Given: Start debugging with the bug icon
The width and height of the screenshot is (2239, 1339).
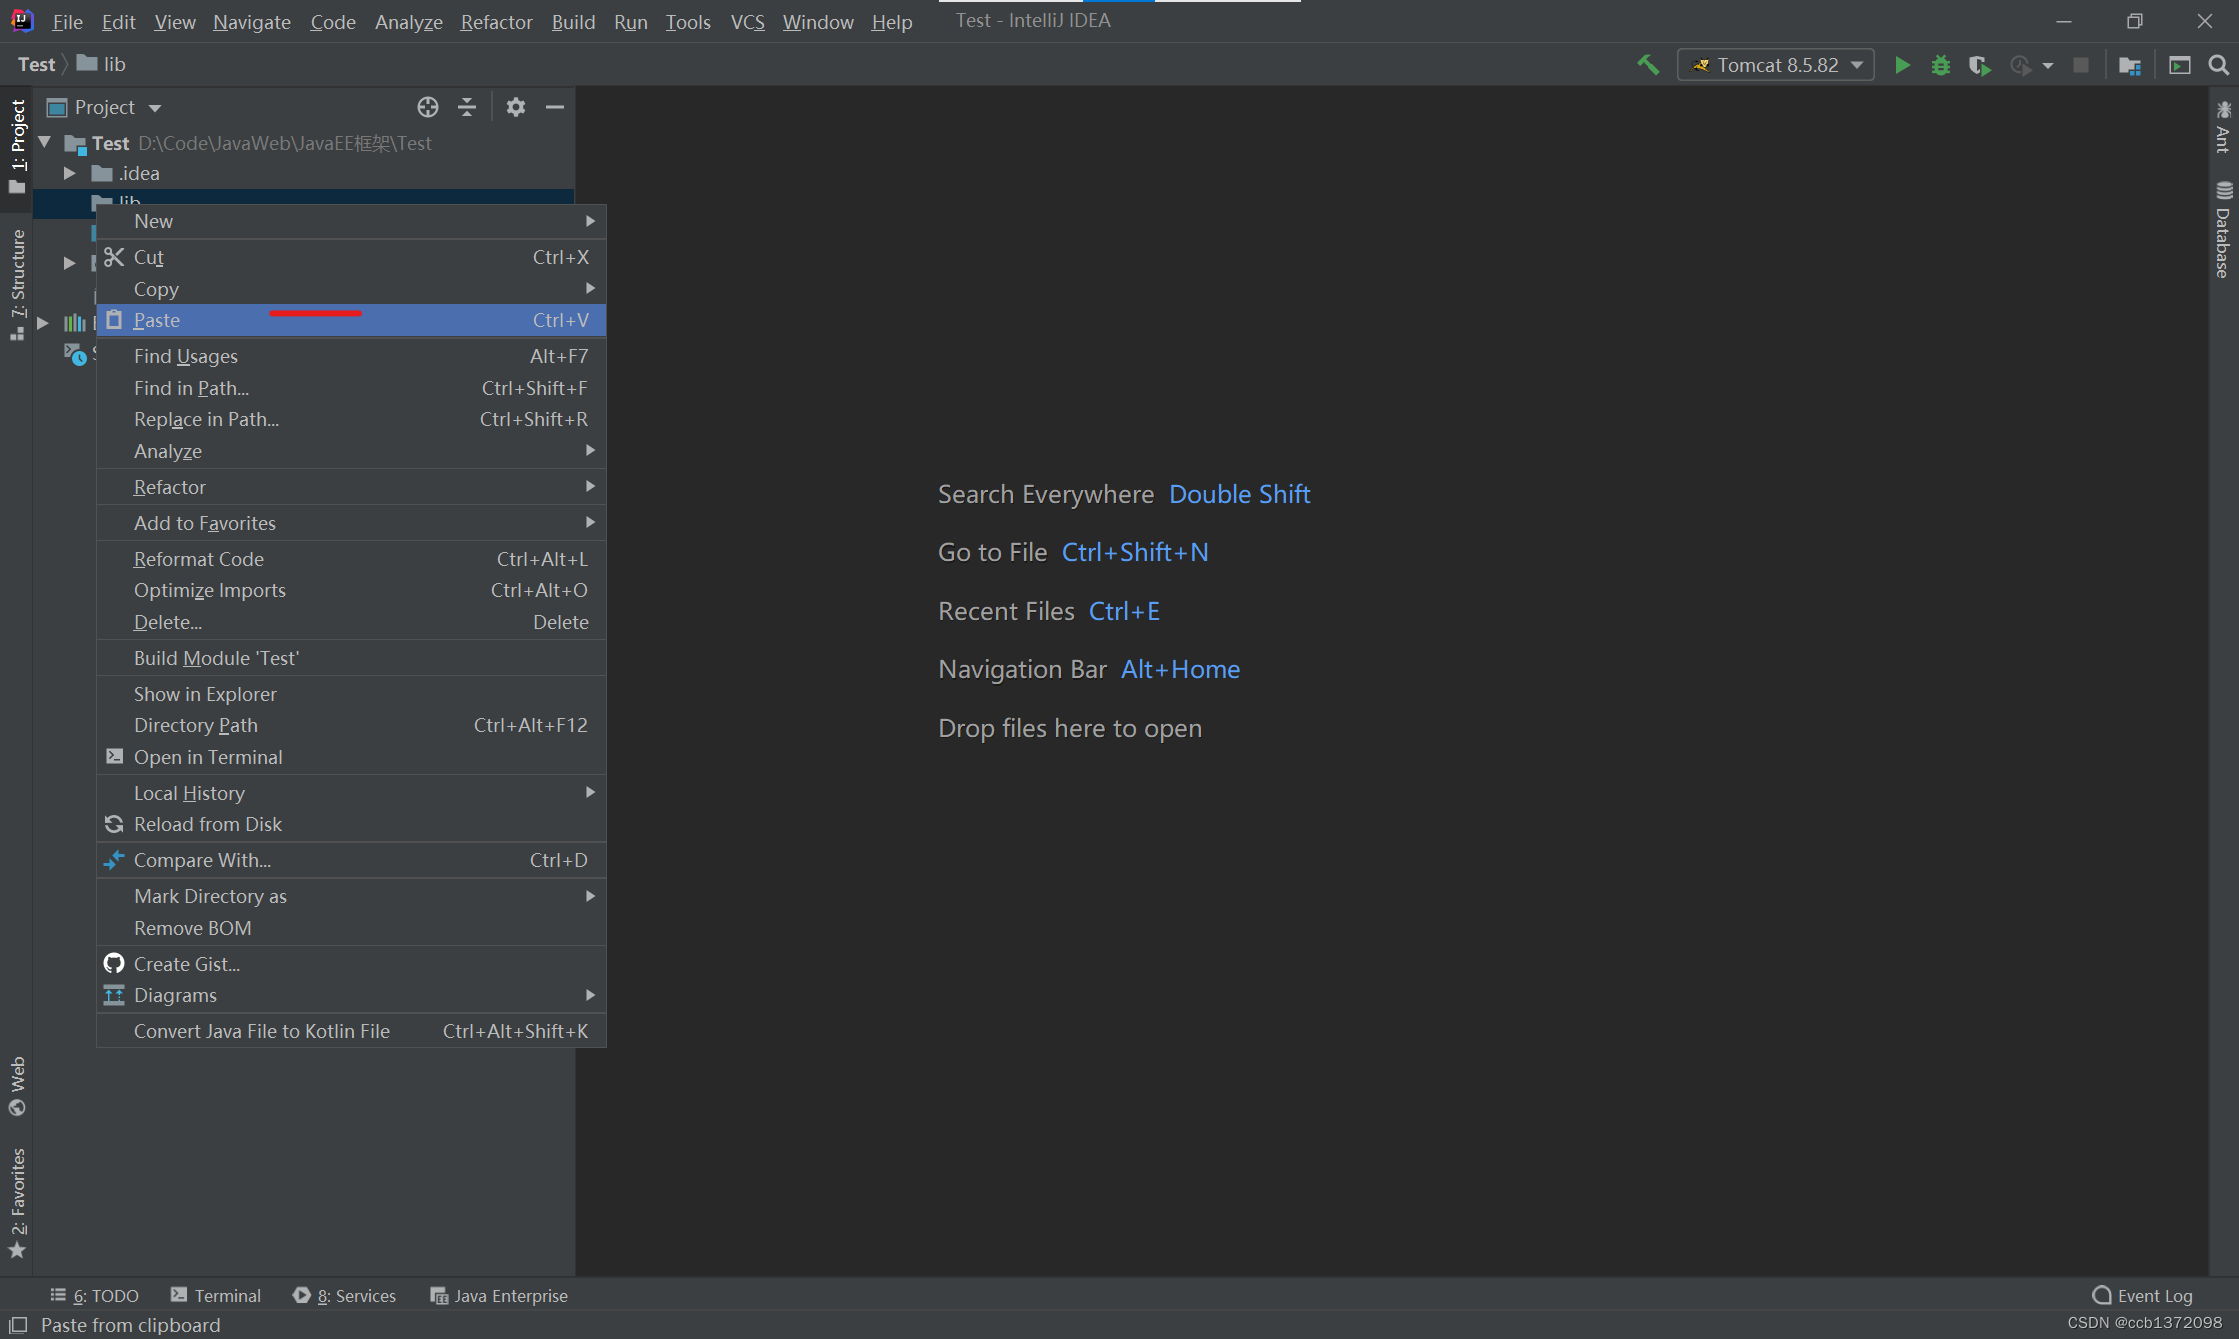Looking at the screenshot, I should (1941, 65).
